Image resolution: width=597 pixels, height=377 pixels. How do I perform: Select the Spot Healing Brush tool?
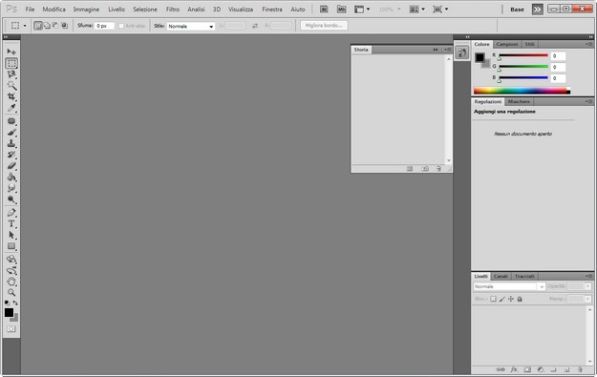[x=11, y=121]
